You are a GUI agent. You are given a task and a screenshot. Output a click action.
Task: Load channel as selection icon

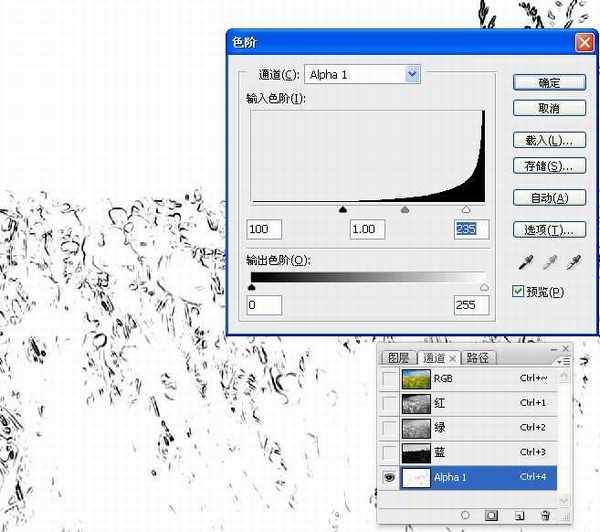coord(465,515)
